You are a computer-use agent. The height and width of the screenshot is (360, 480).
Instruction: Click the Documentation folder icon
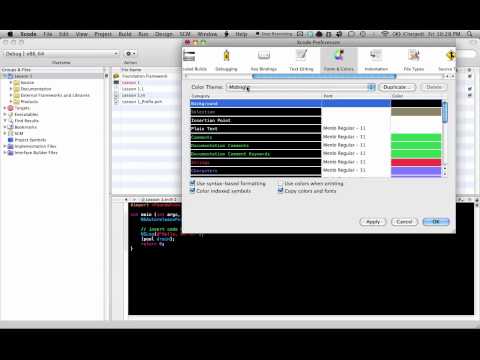pyautogui.click(x=17, y=89)
